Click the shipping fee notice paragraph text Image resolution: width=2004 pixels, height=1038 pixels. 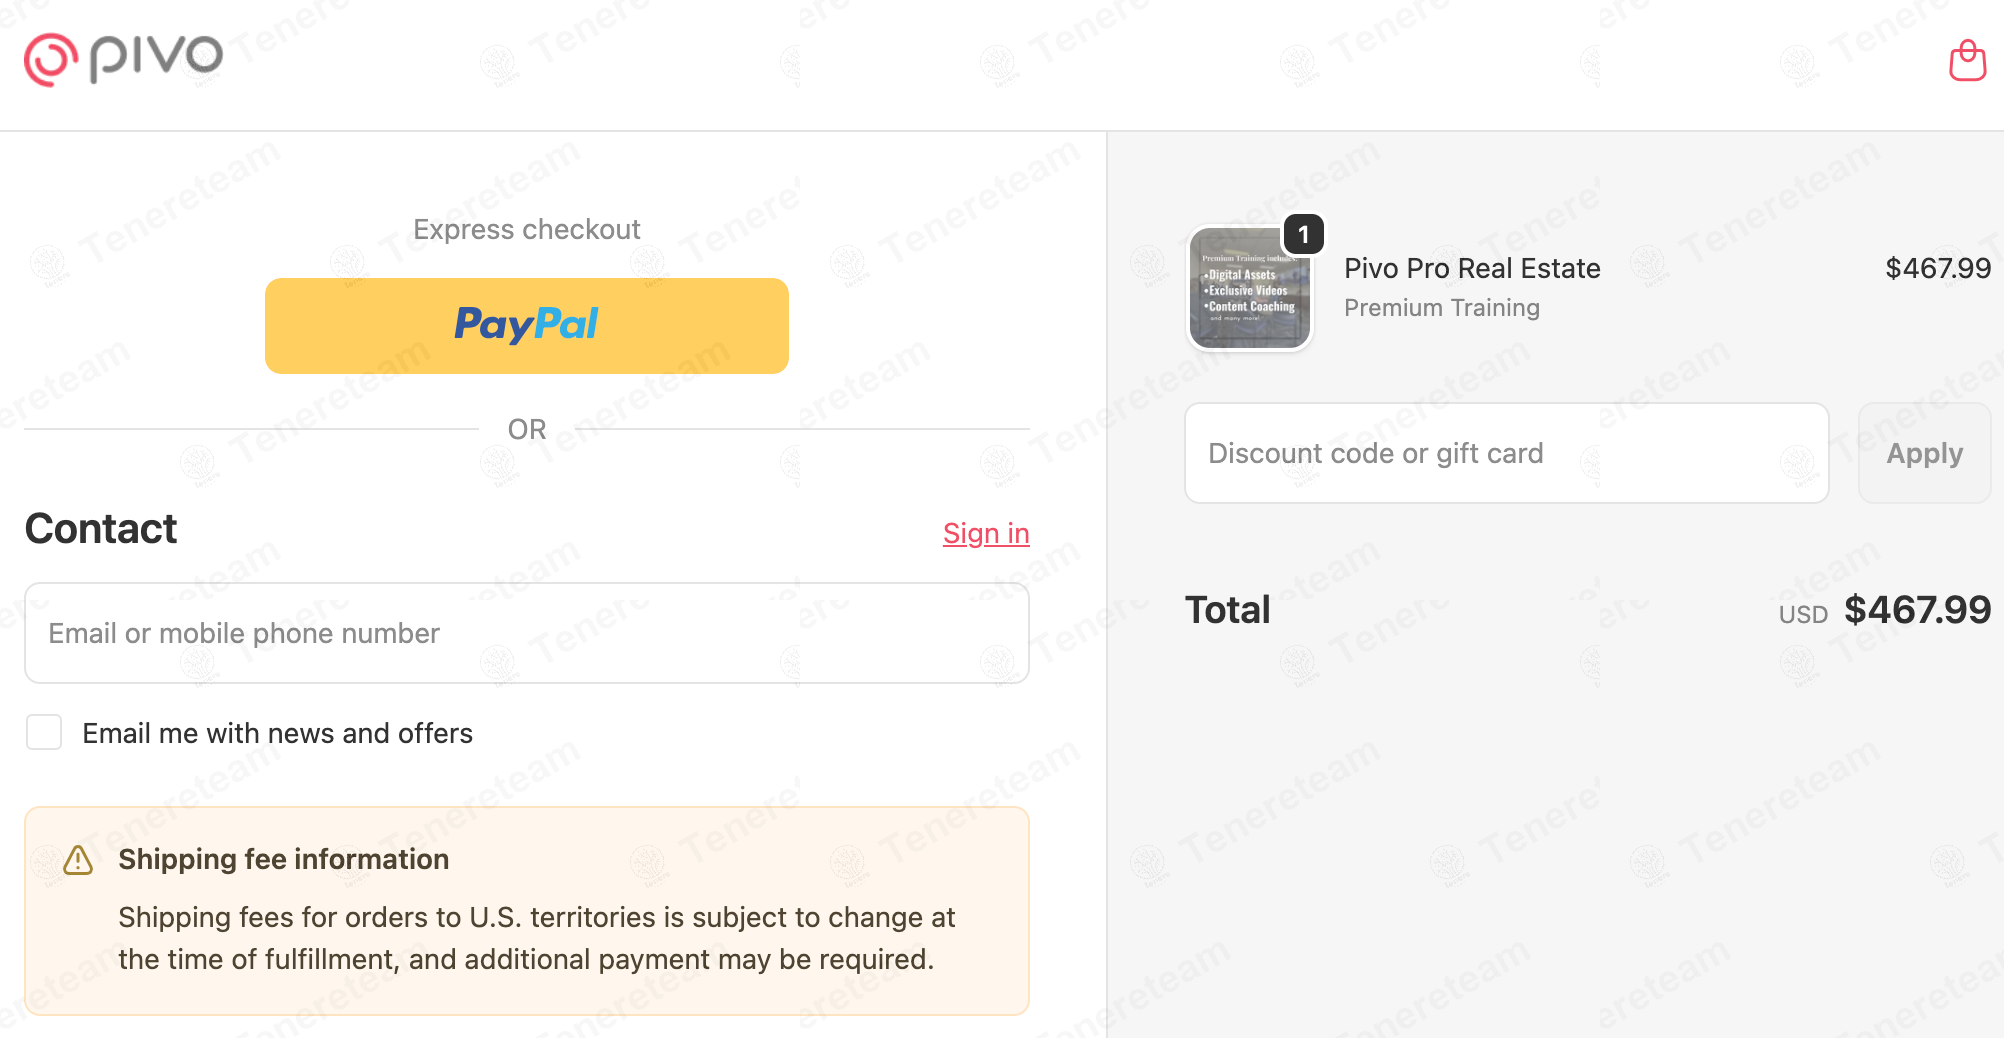537,938
